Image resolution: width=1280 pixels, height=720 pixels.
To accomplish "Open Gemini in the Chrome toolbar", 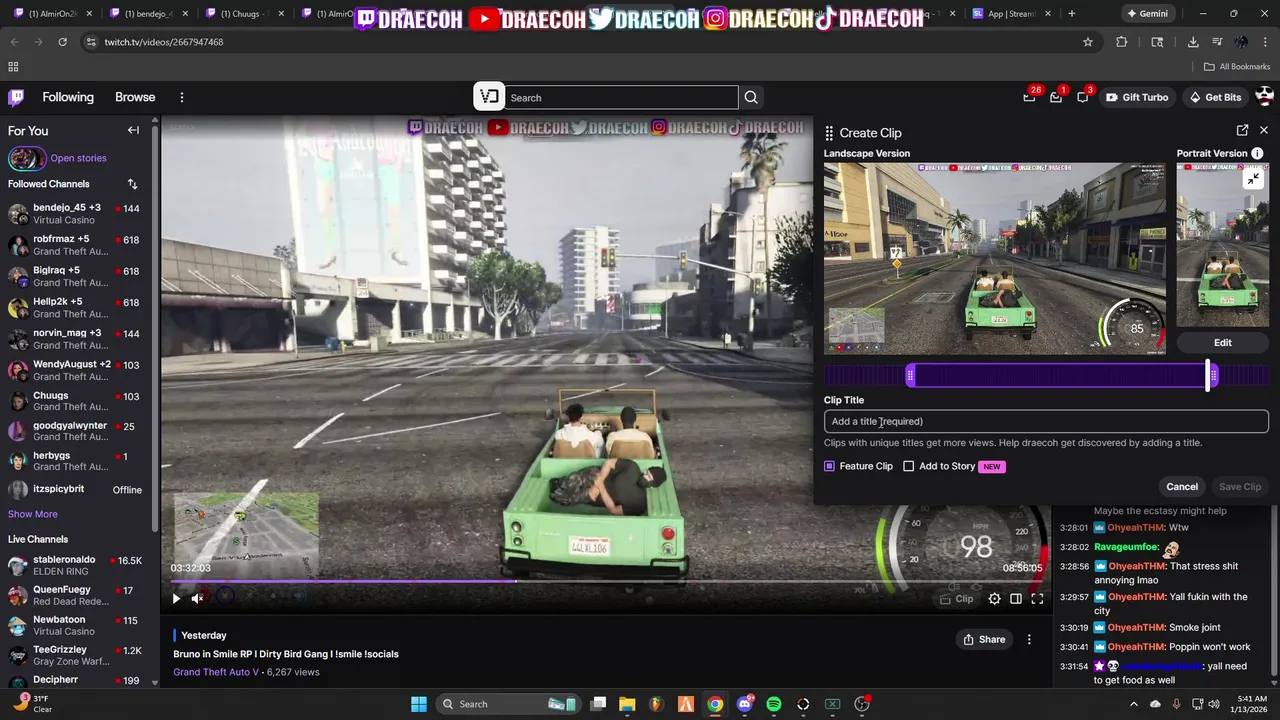I will (1146, 14).
